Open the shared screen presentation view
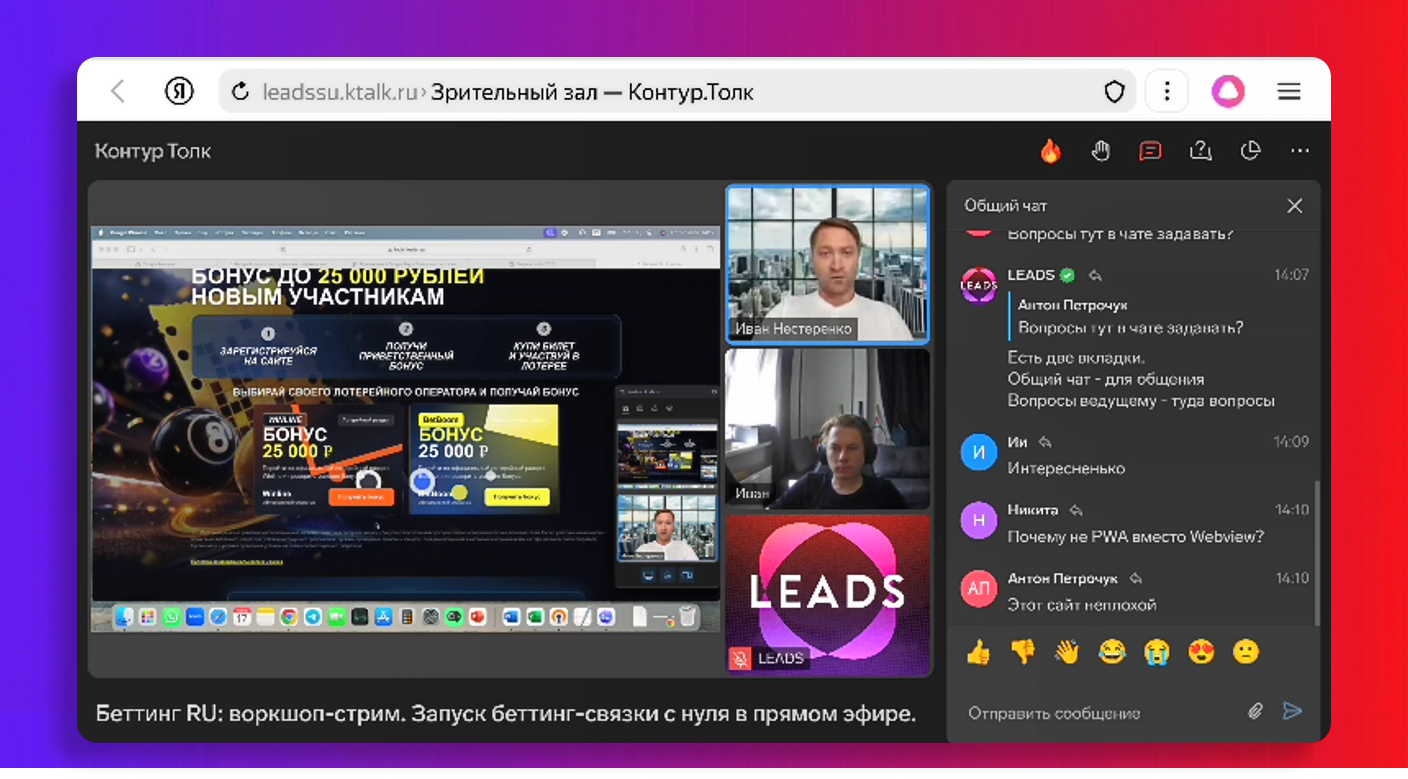Image resolution: width=1408 pixels, height=779 pixels. tap(405, 429)
